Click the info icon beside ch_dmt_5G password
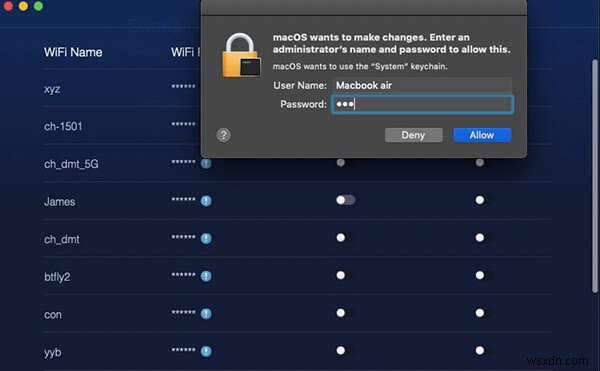The height and width of the screenshot is (371, 600). coord(206,163)
